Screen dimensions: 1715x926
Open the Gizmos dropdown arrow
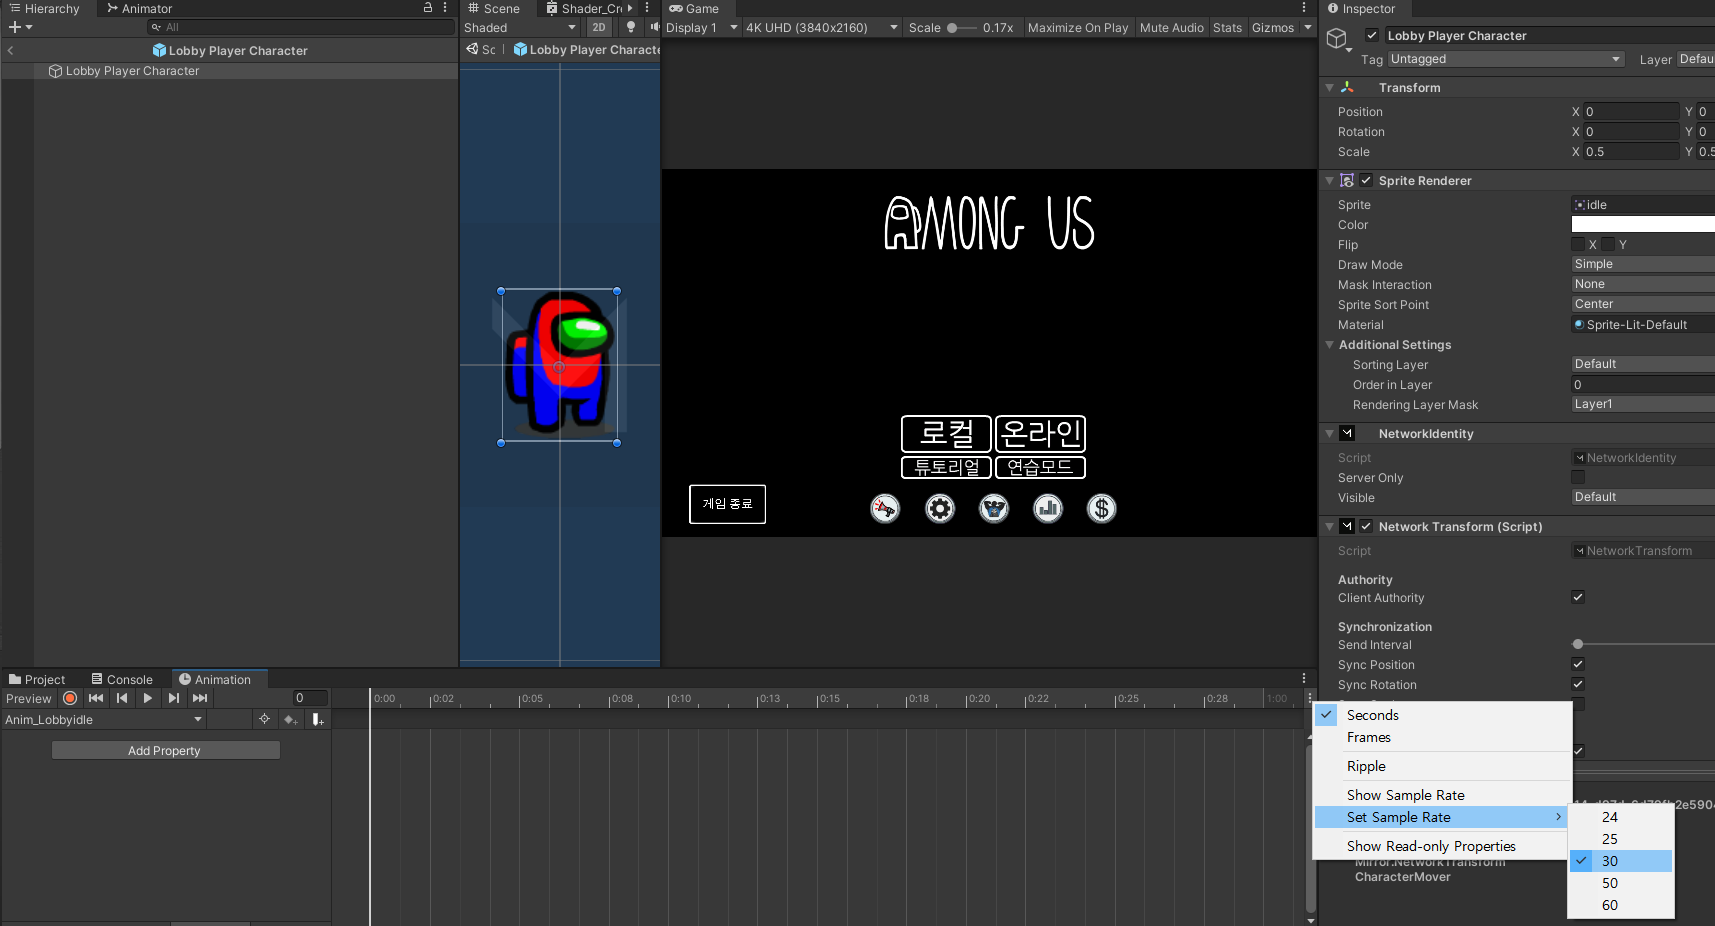pos(1307,28)
